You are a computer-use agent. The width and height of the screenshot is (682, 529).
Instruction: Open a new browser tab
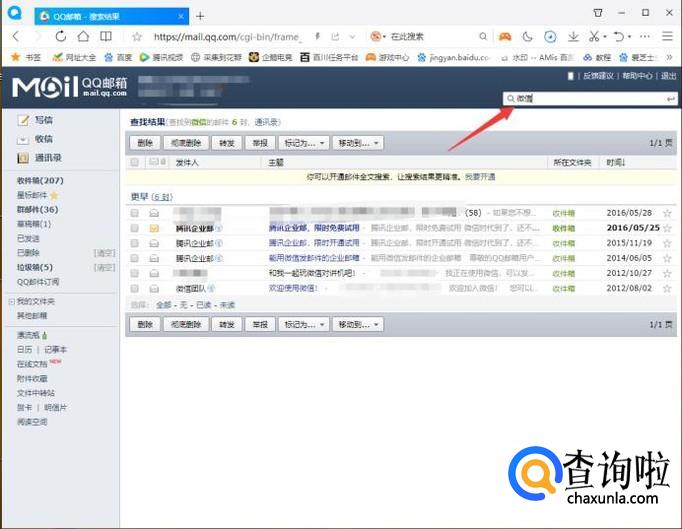200,17
